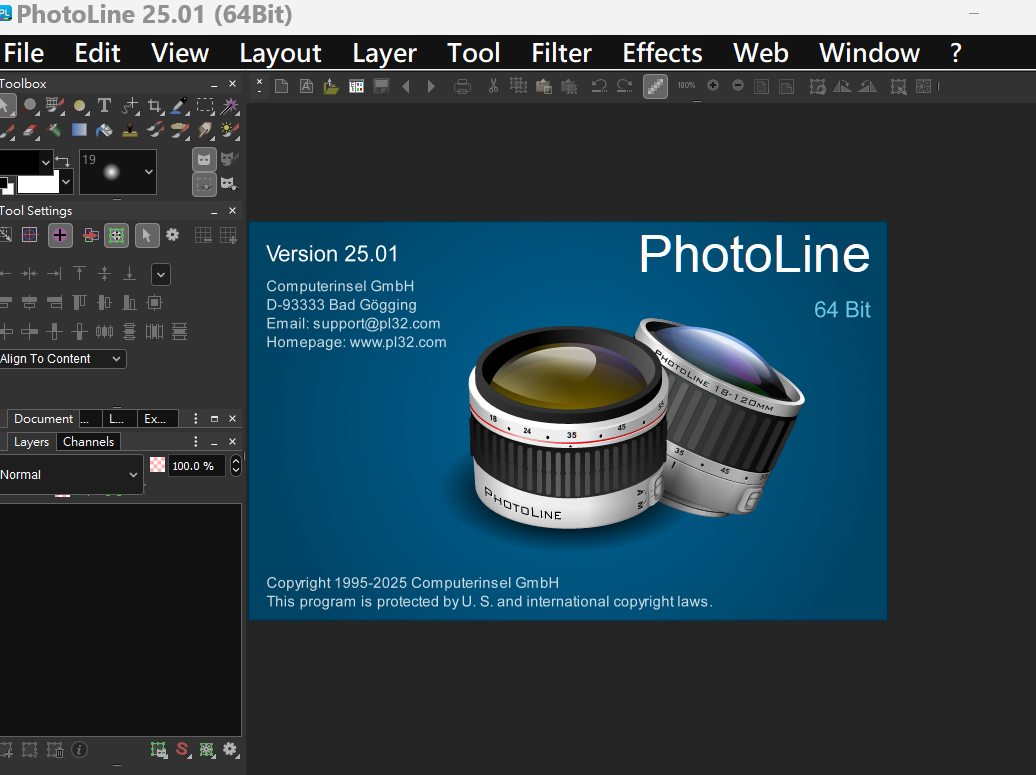Toggle the arrow pointer mode in Tool Settings
Image resolution: width=1036 pixels, height=775 pixels.
coord(147,235)
